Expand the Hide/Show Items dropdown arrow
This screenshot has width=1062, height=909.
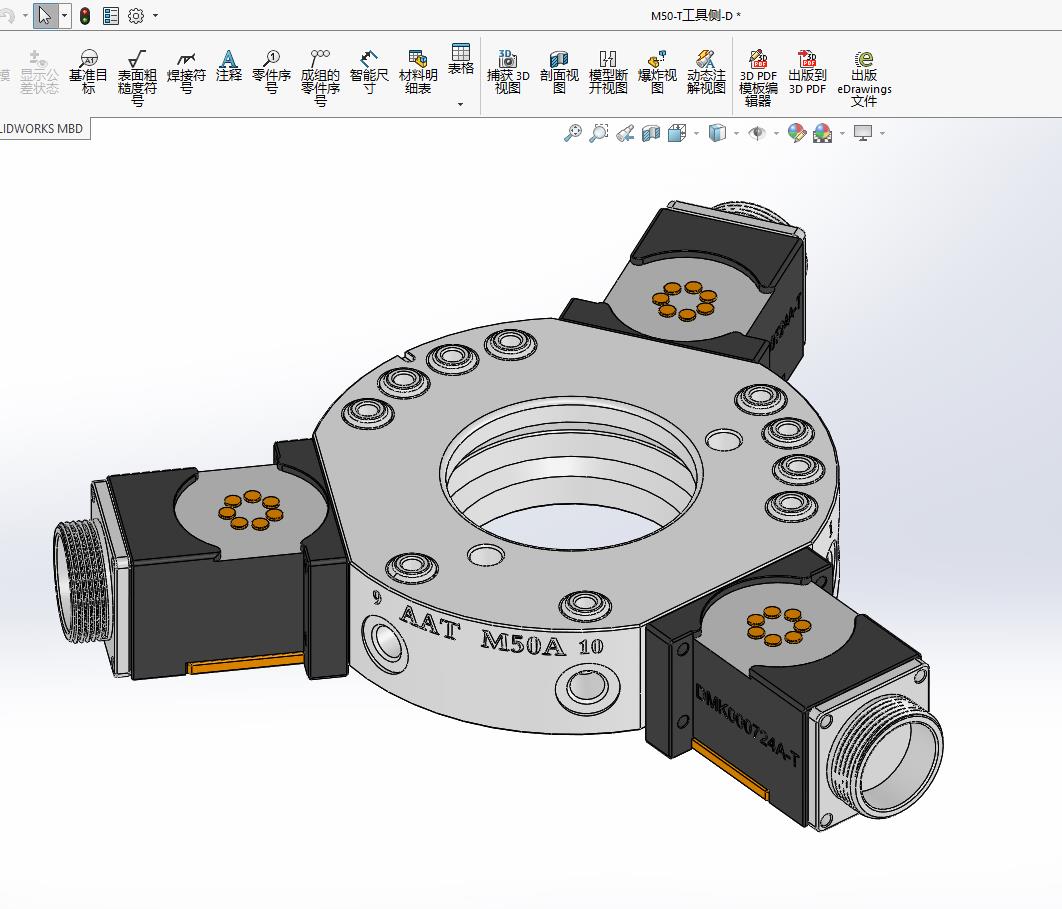[776, 133]
